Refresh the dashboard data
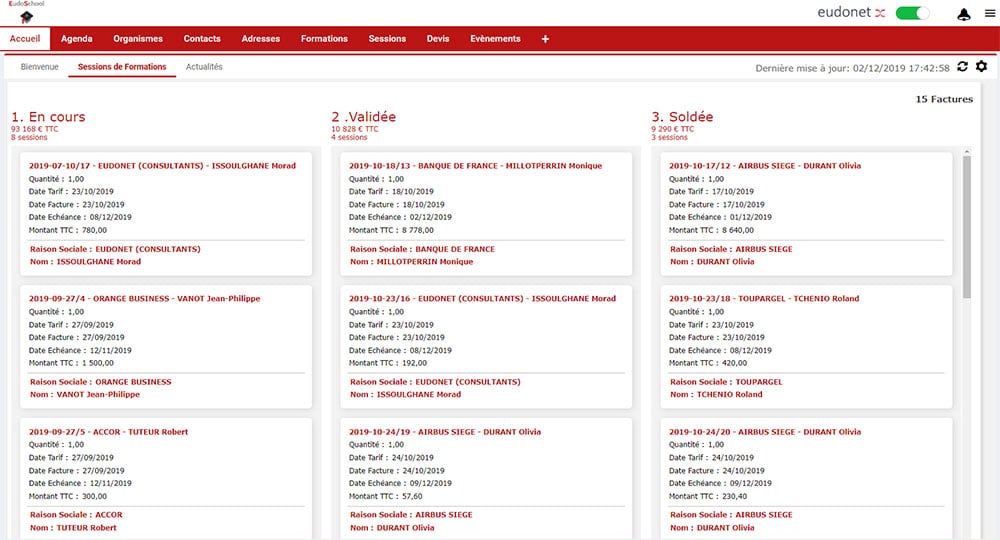The height and width of the screenshot is (540, 1000). pyautogui.click(x=962, y=66)
